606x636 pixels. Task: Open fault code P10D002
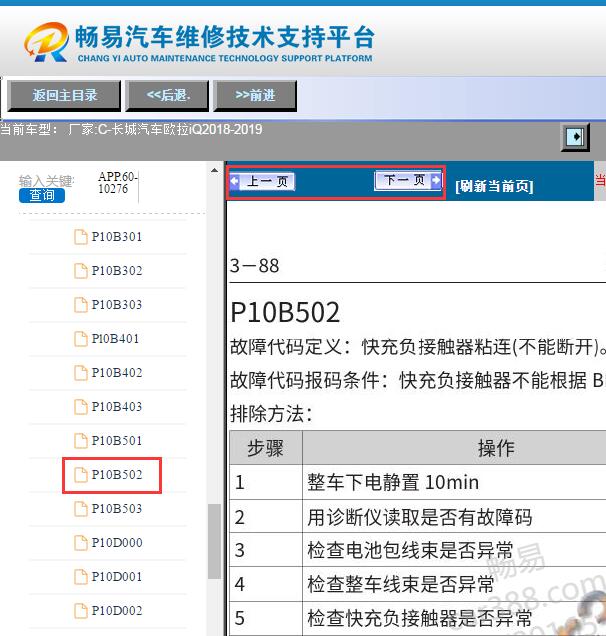click(117, 611)
